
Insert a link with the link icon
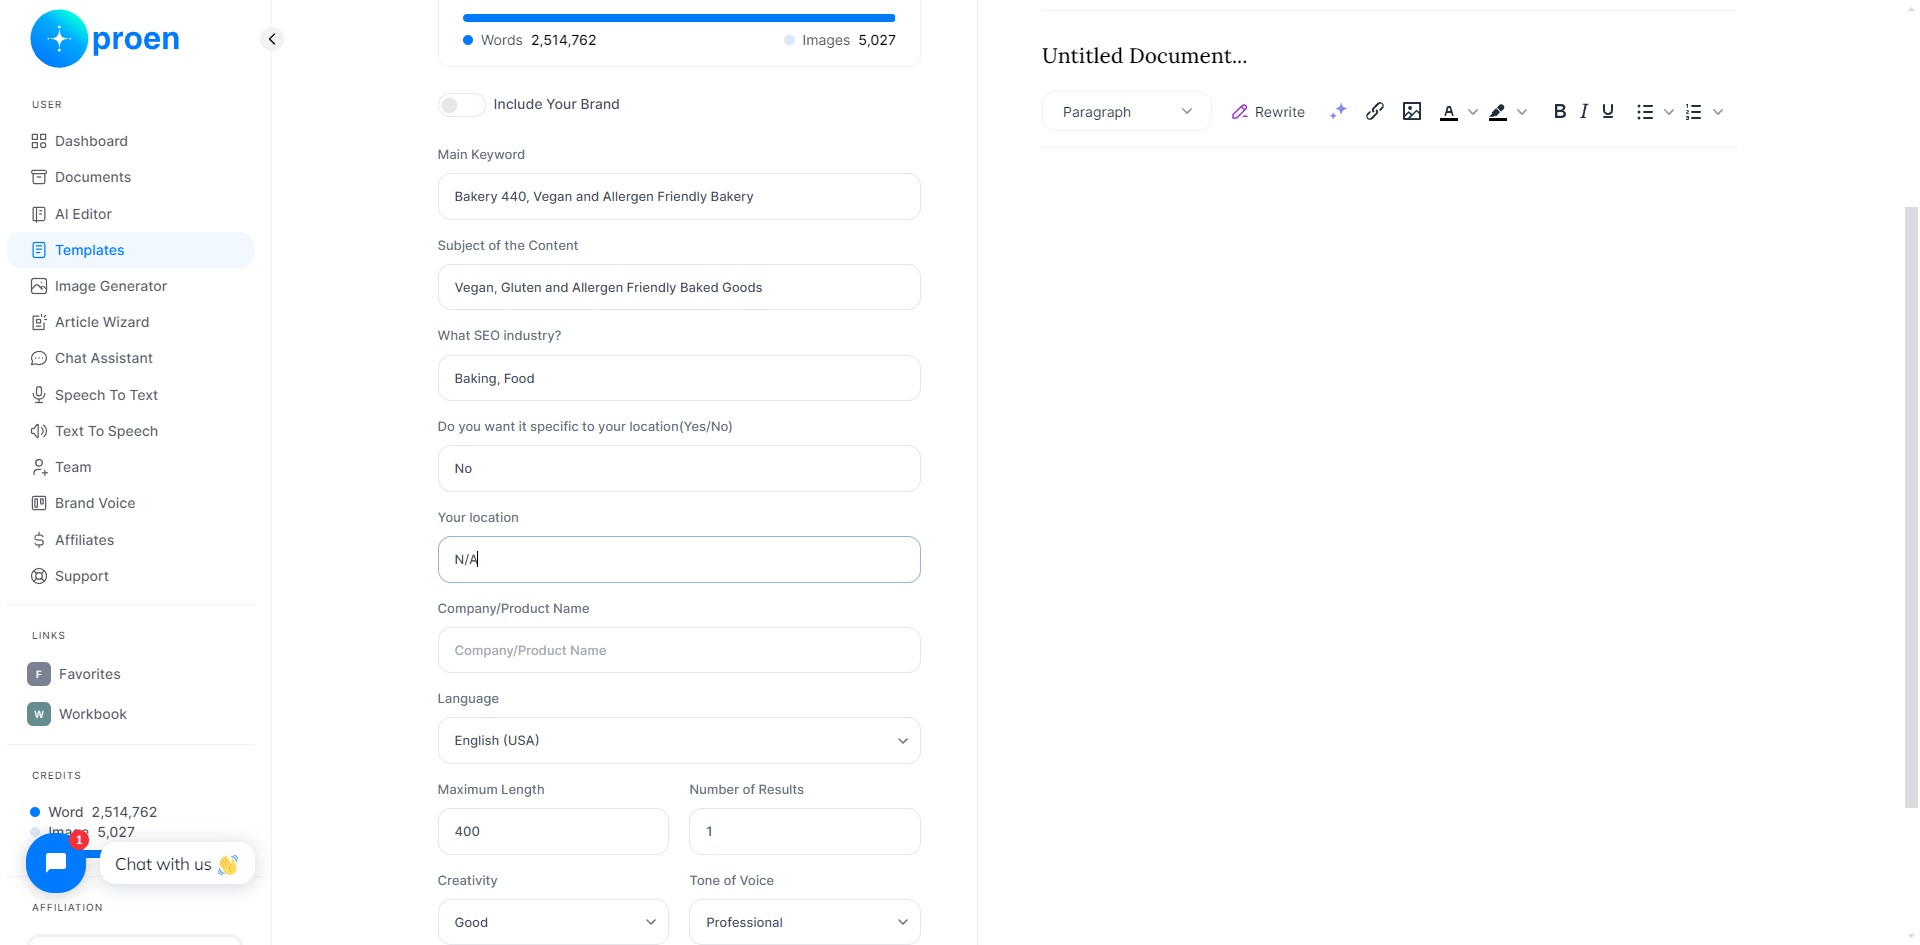tap(1375, 111)
